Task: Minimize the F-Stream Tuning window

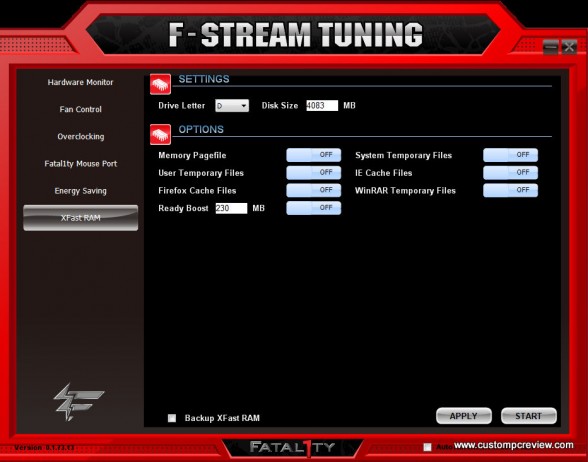Action: (550, 47)
